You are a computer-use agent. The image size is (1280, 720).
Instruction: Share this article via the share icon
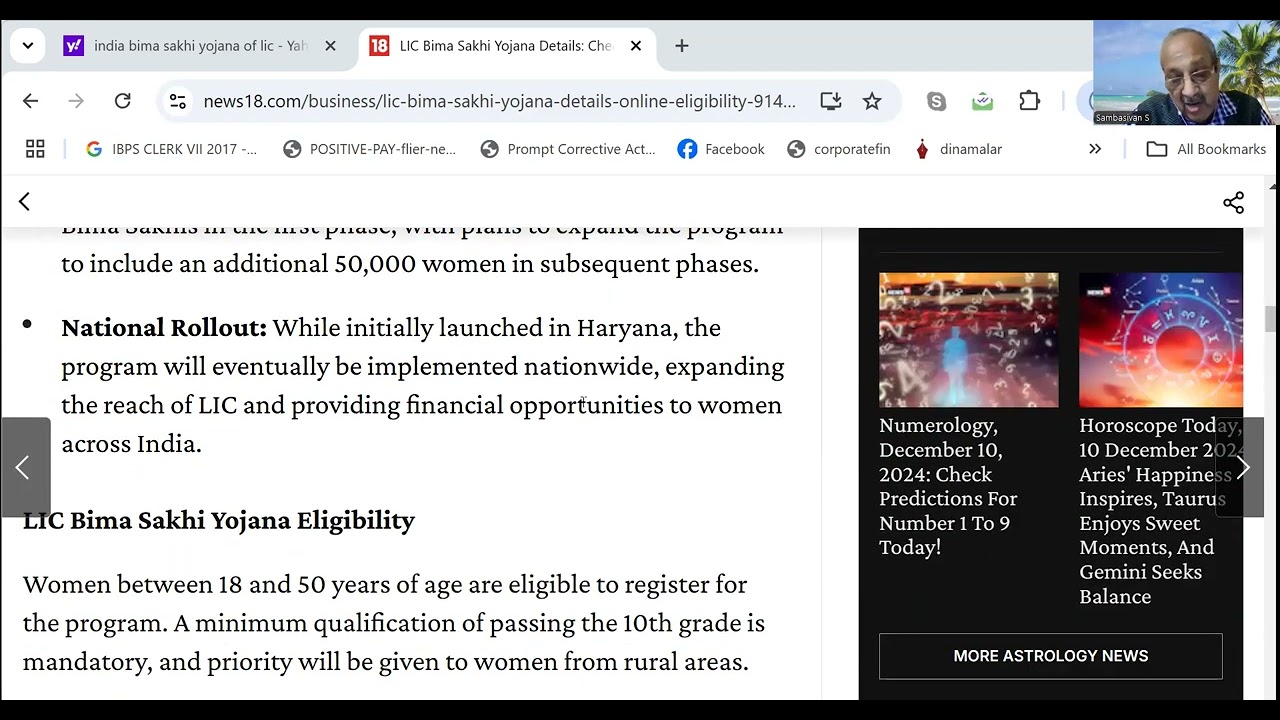[1233, 202]
